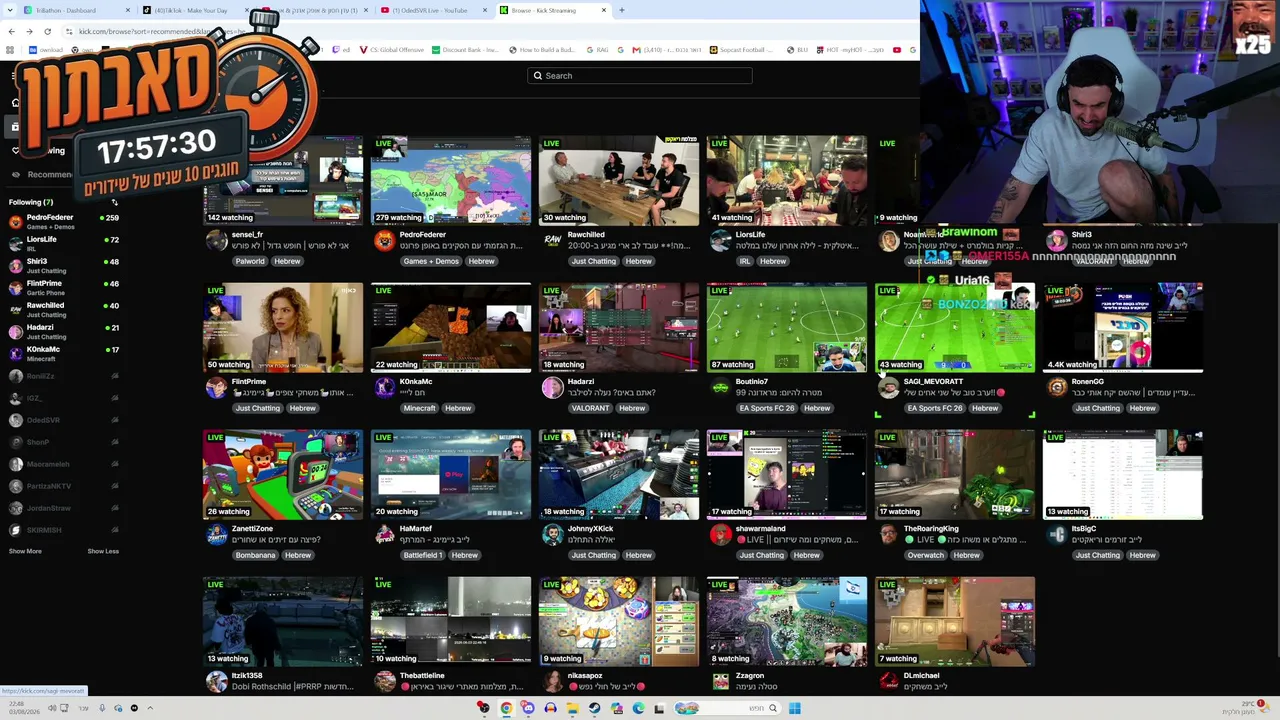Screen dimensions: 1280x720
Task: Click the Hebrew tag under HaMartef
Action: [464, 555]
